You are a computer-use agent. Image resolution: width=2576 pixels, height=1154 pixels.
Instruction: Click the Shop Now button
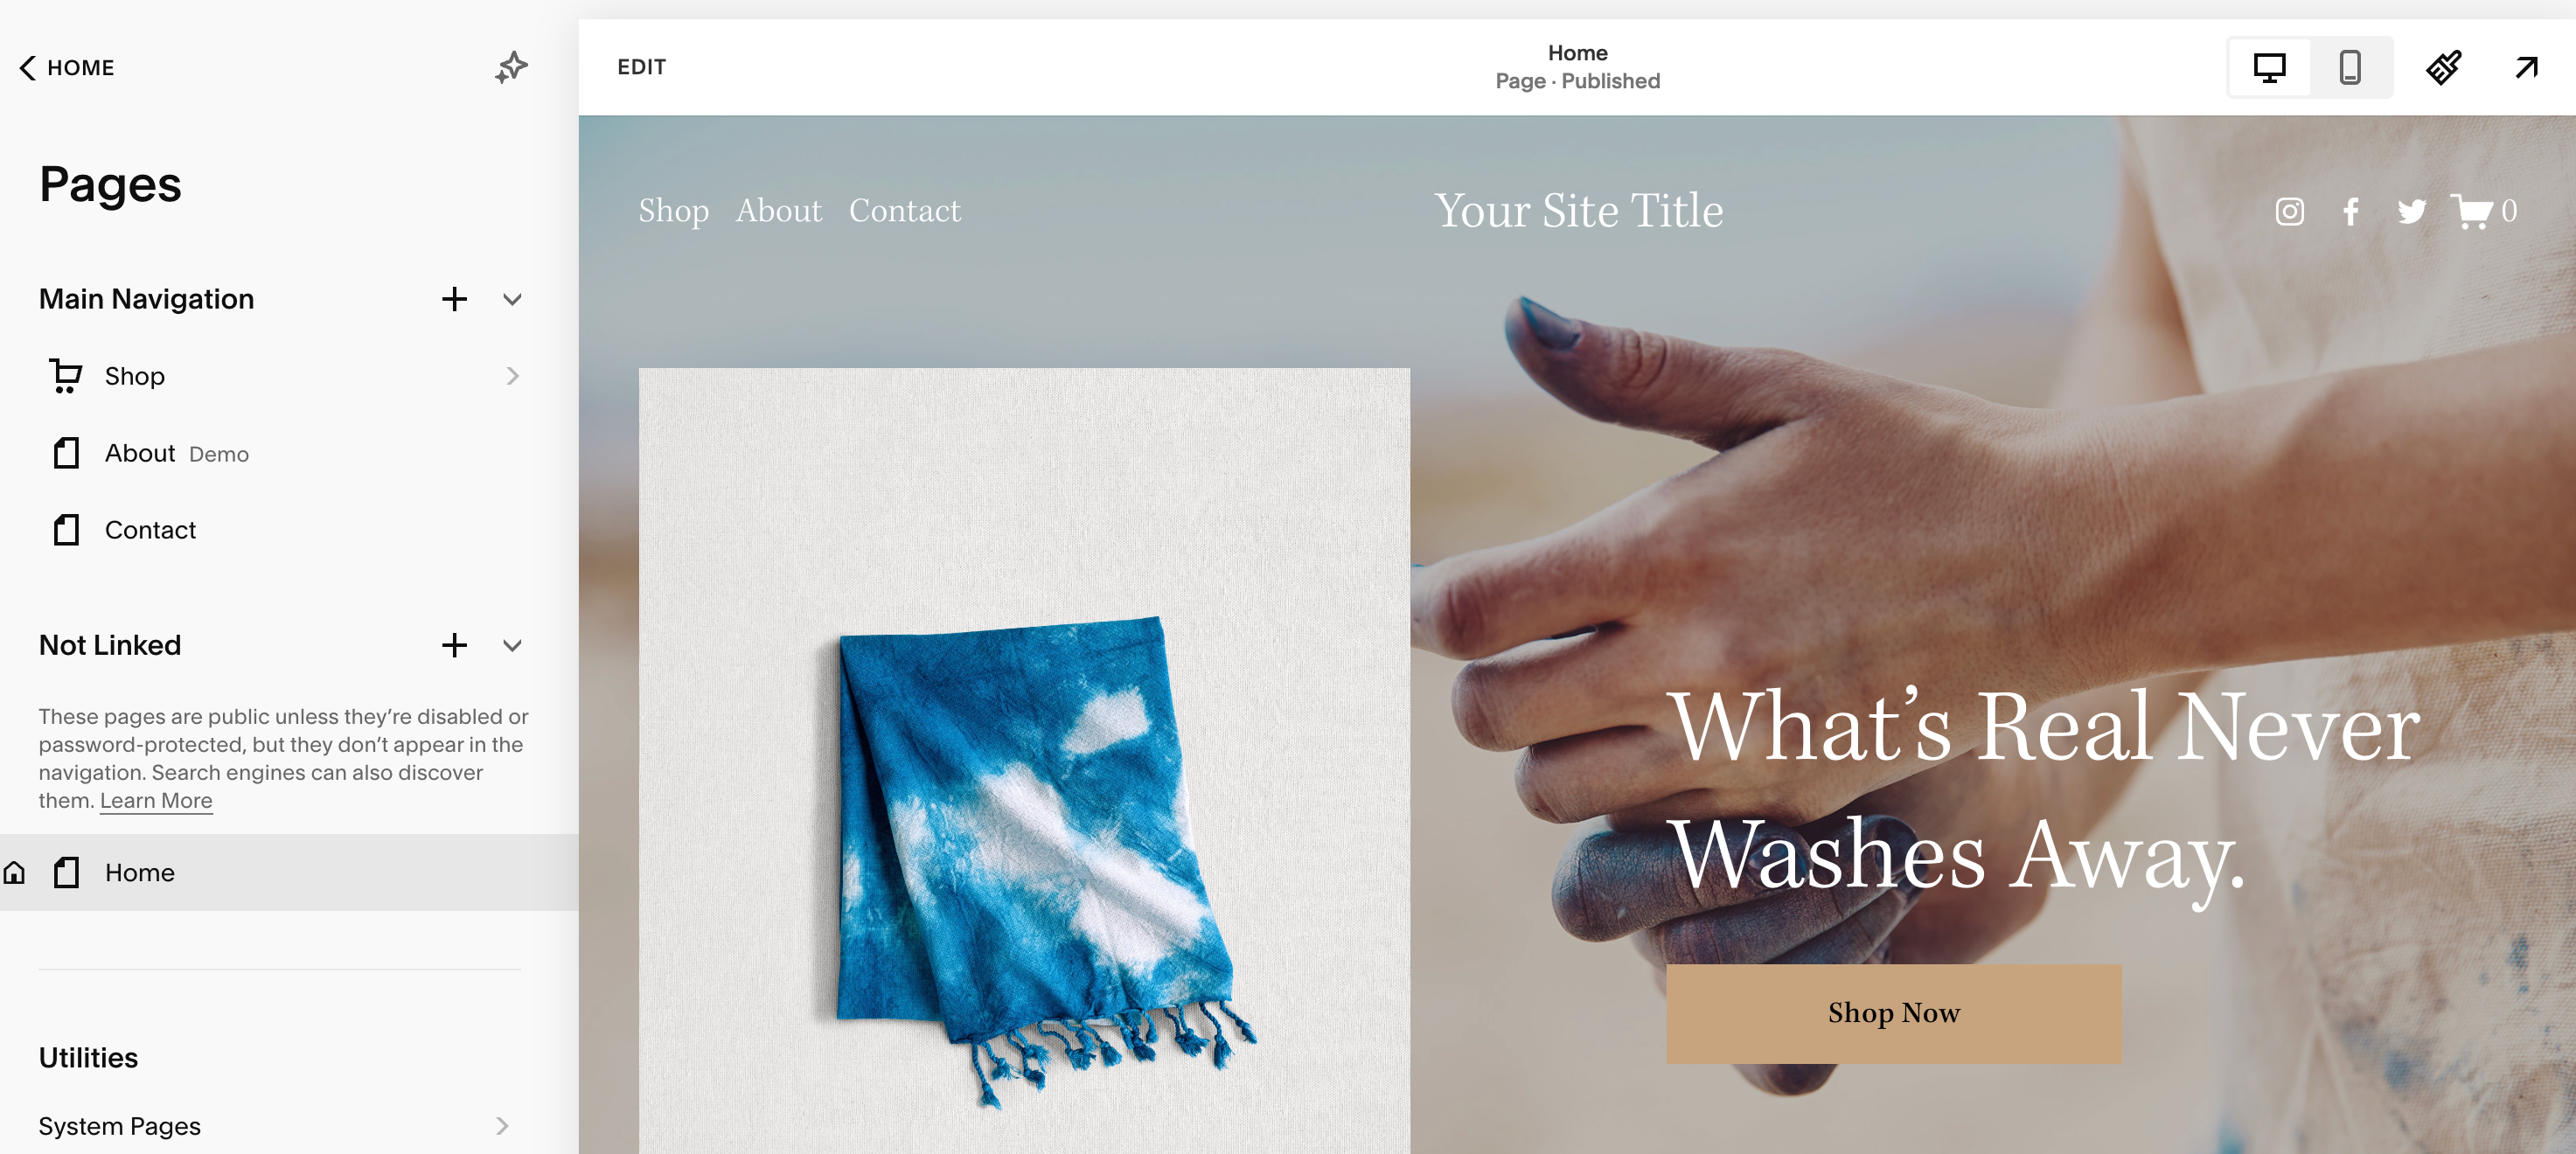pos(1894,1013)
